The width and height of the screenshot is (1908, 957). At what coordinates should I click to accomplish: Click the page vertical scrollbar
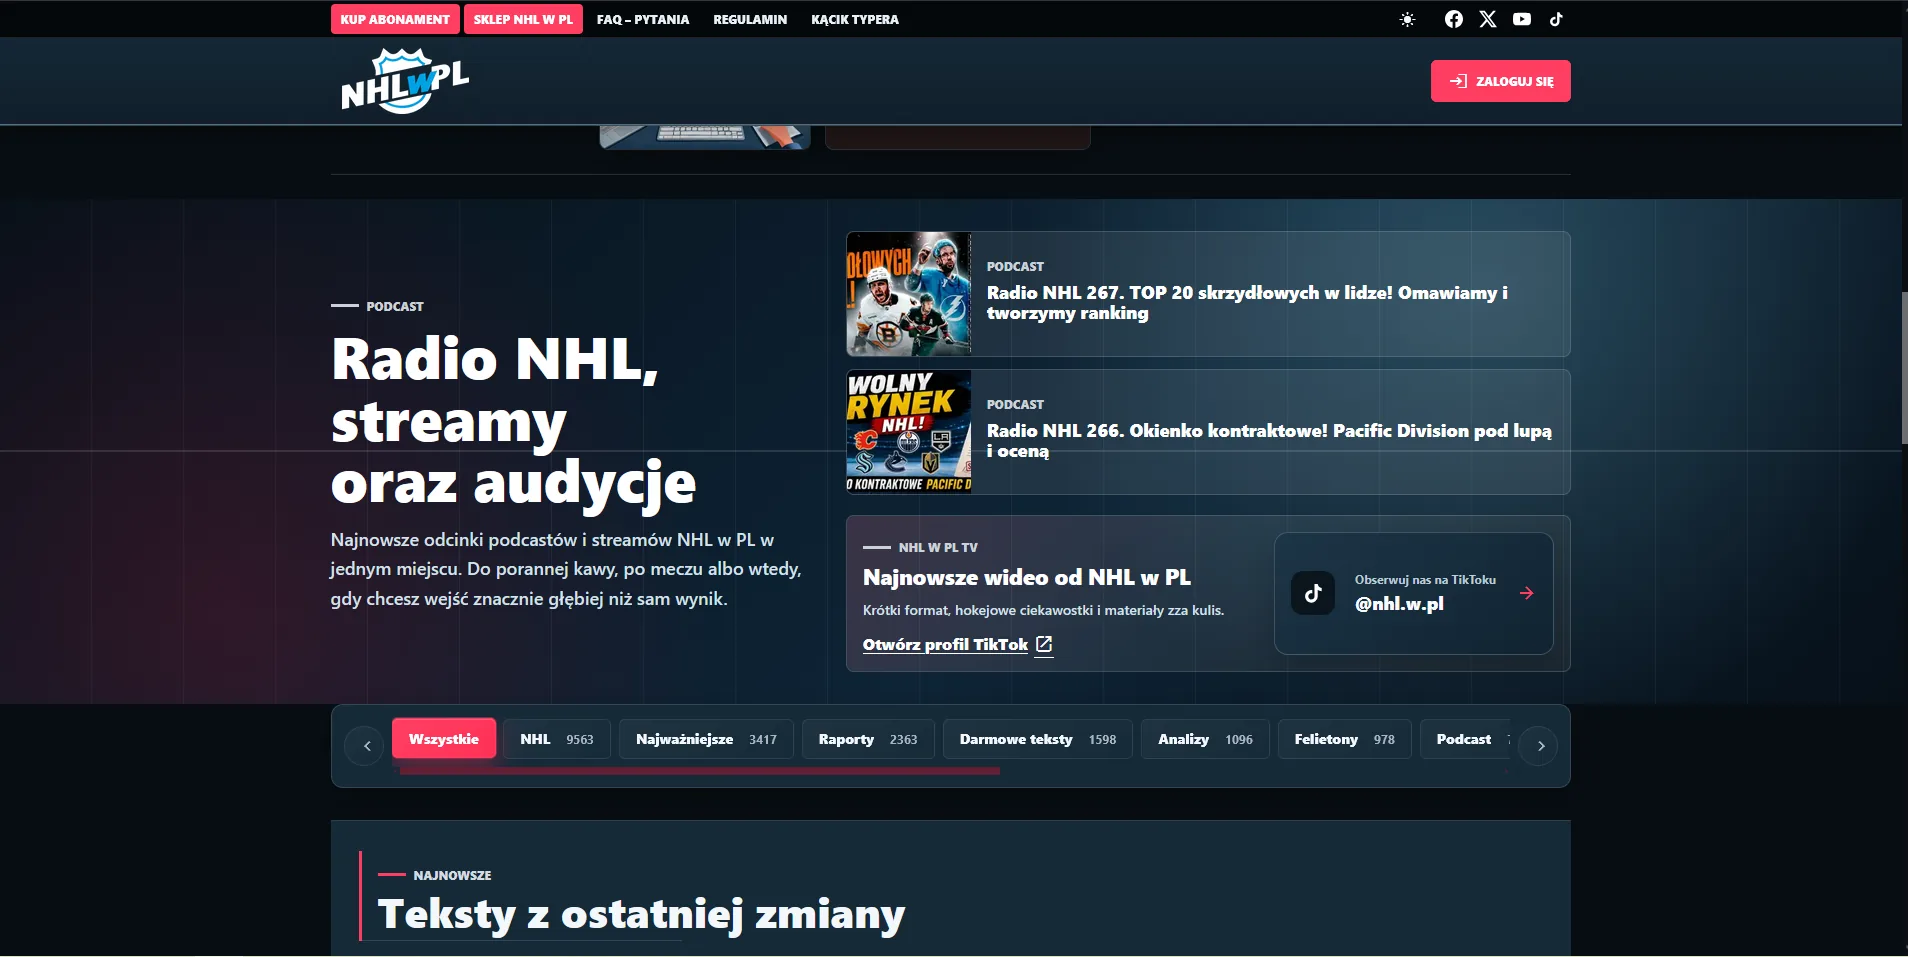[1904, 368]
